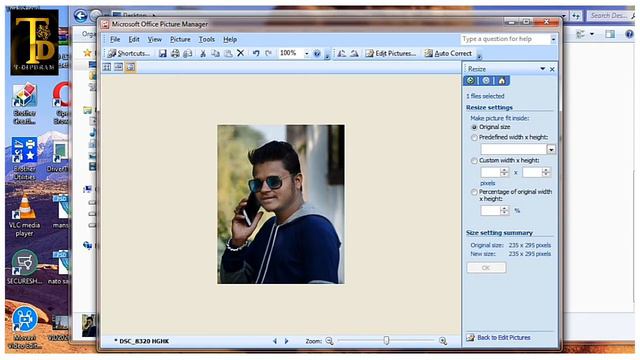Click the zoom out magnifier icon
The image size is (640, 360).
click(x=329, y=341)
